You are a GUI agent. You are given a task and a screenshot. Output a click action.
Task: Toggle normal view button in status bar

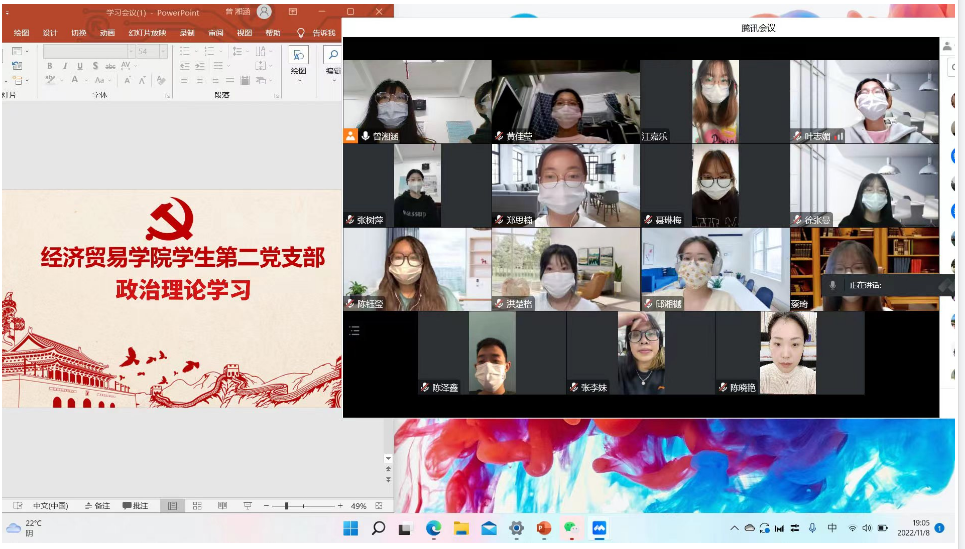point(171,506)
